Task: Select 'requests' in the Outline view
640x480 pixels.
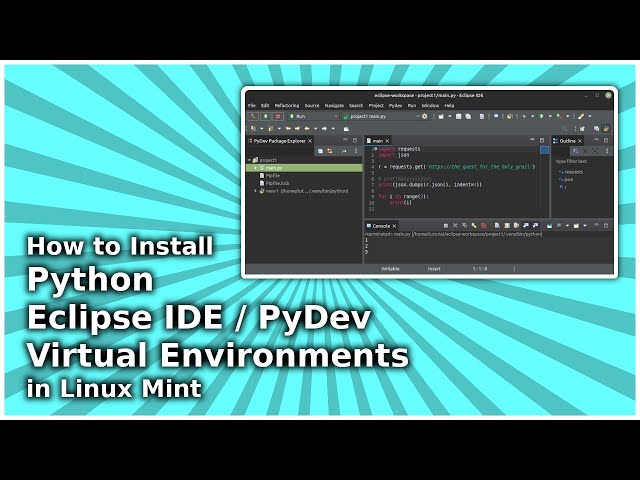Action: [x=571, y=172]
